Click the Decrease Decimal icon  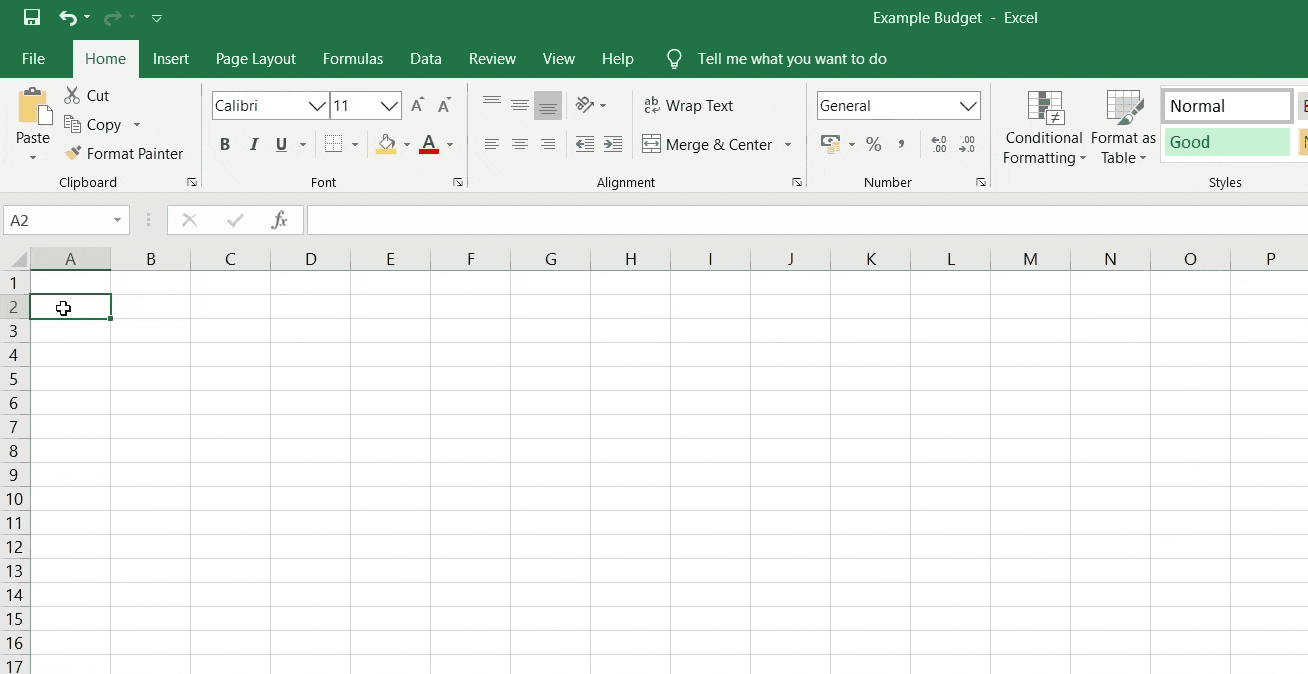[967, 145]
